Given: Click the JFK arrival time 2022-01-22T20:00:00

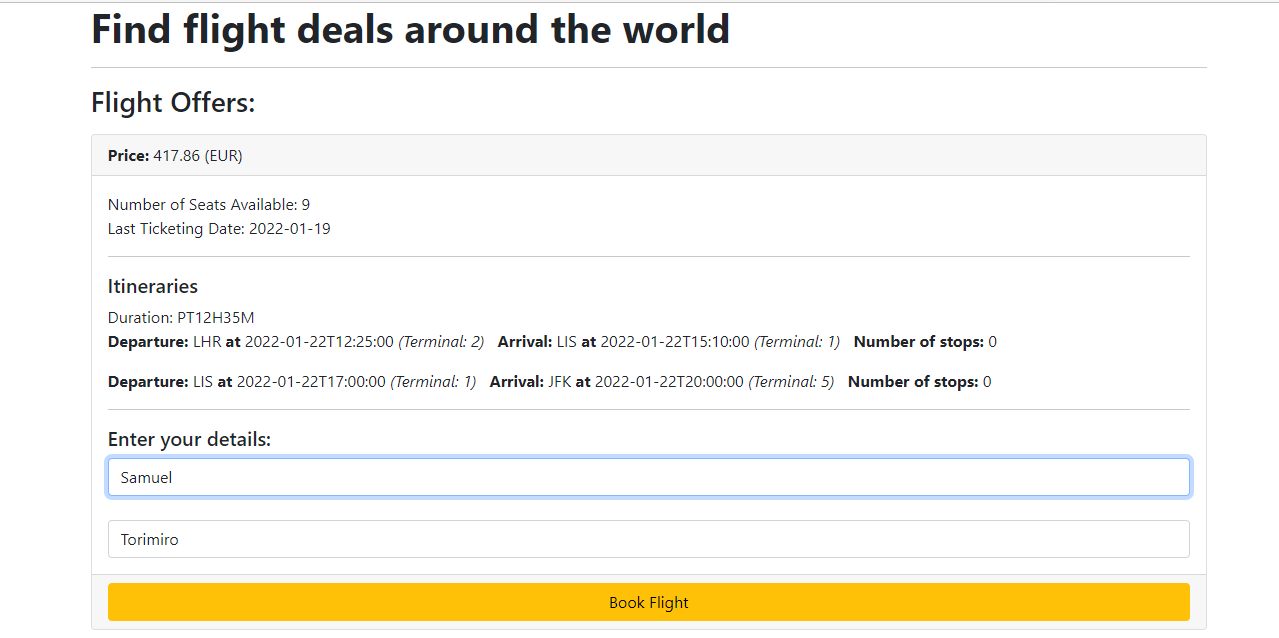Looking at the screenshot, I should 669,381.
